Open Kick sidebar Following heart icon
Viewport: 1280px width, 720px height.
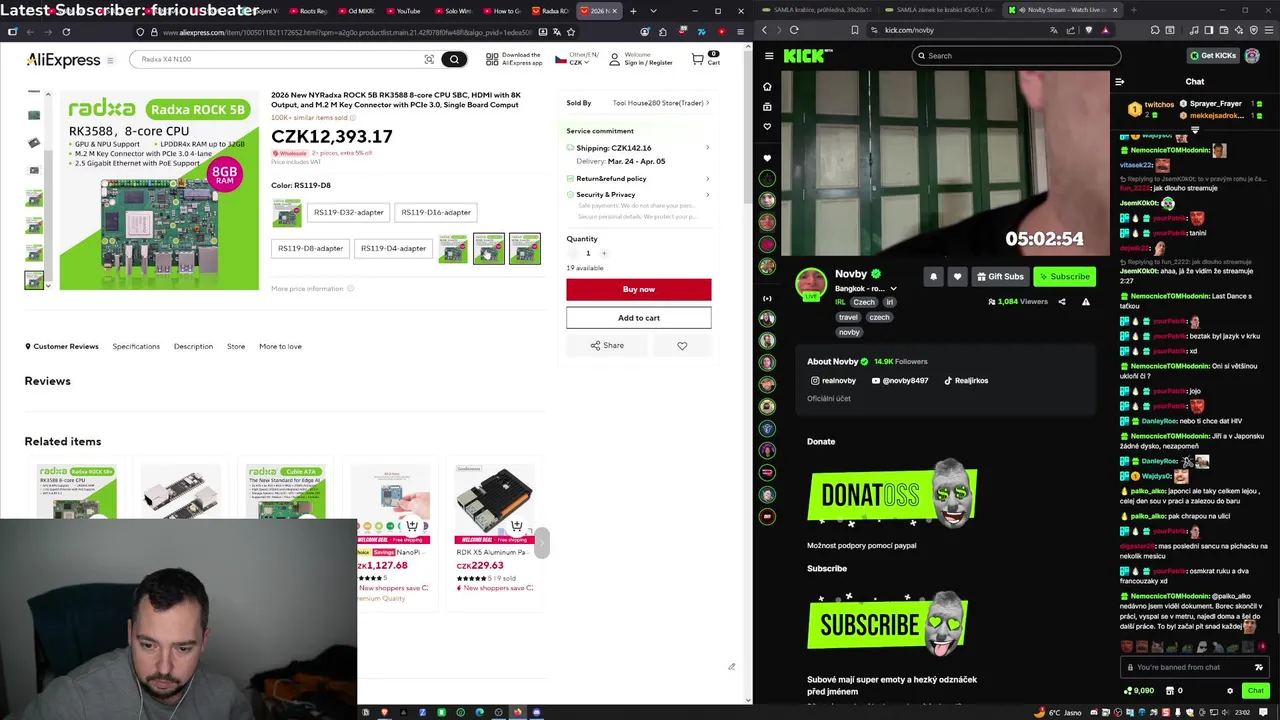[767, 126]
